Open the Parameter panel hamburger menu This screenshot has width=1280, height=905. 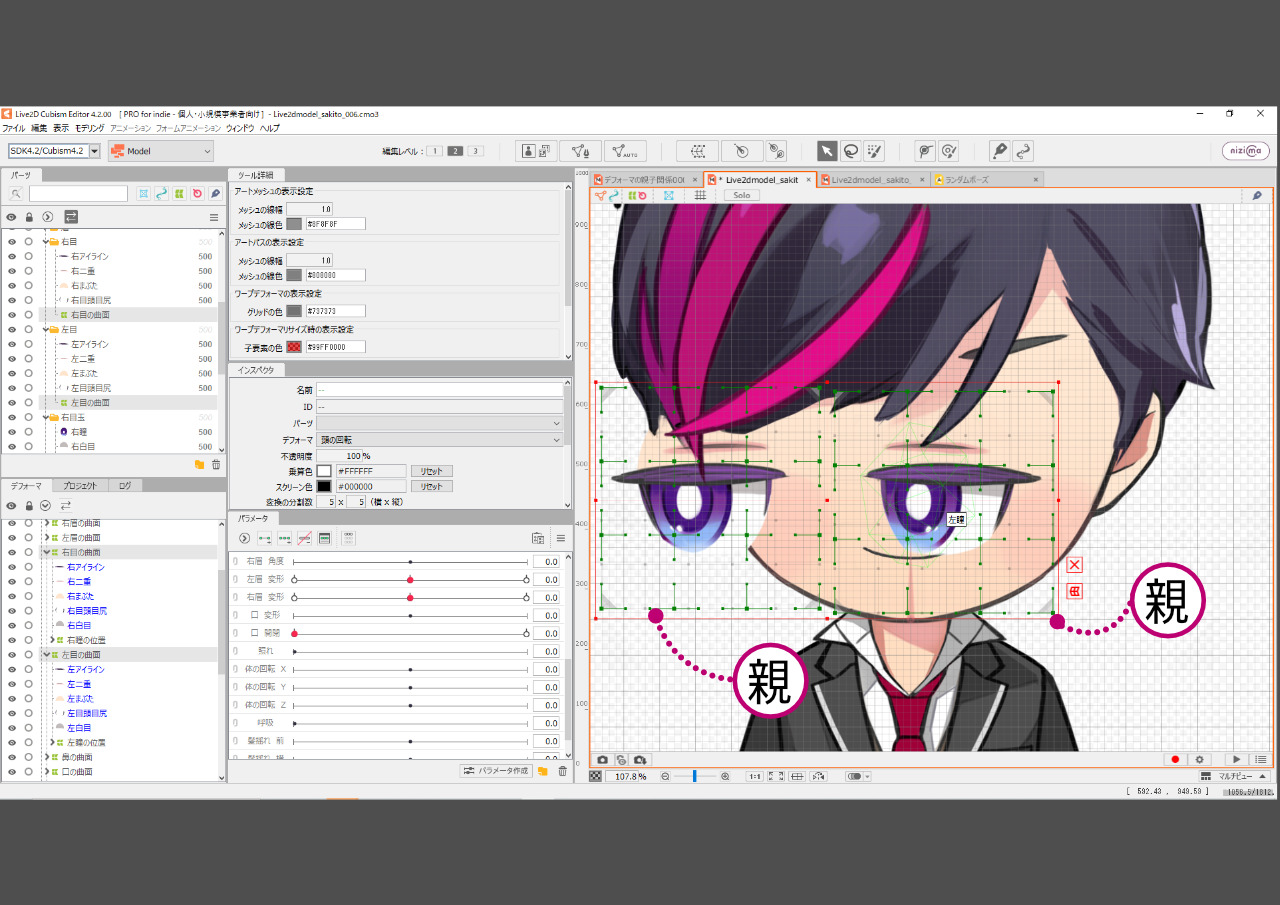(561, 538)
